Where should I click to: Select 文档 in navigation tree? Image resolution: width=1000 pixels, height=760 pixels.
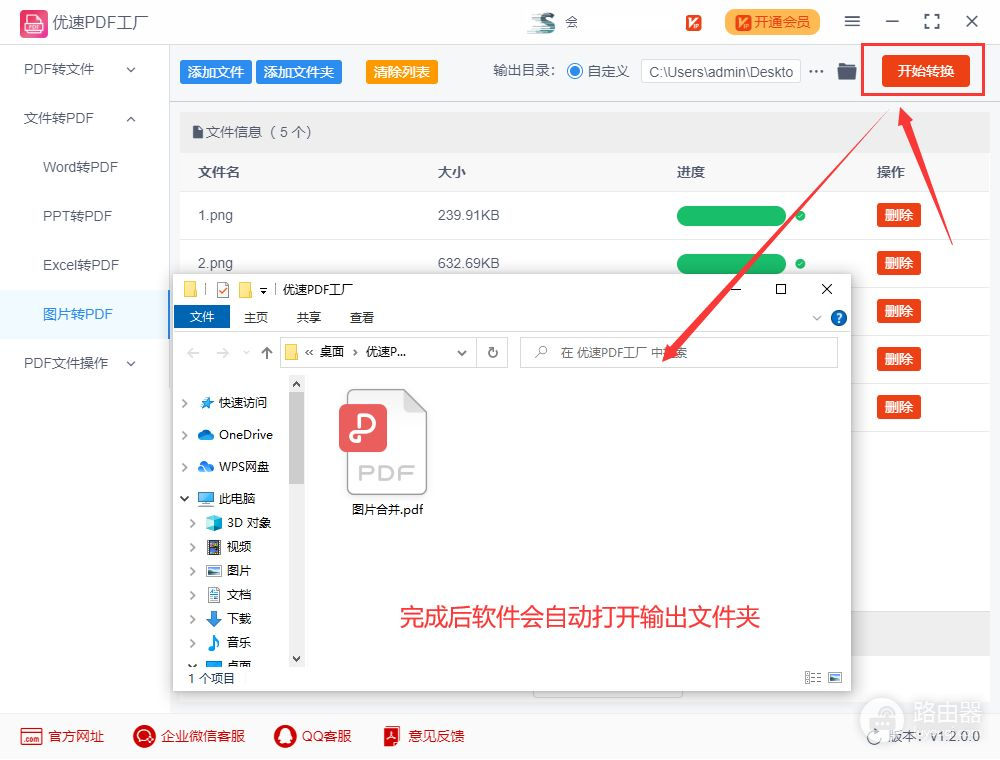point(230,595)
